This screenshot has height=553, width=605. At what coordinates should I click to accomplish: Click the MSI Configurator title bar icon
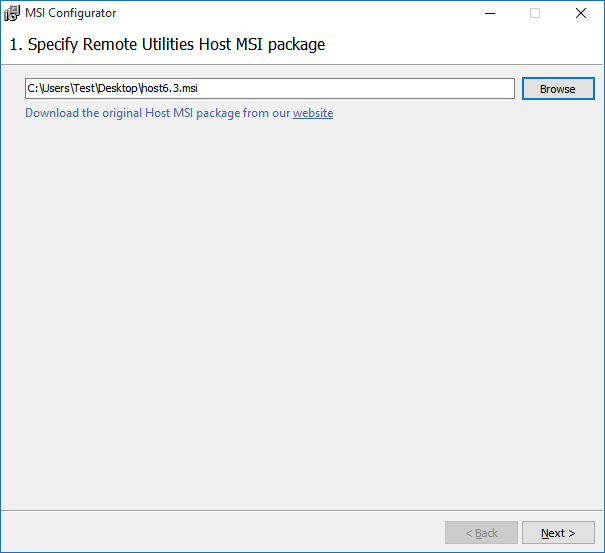12,13
